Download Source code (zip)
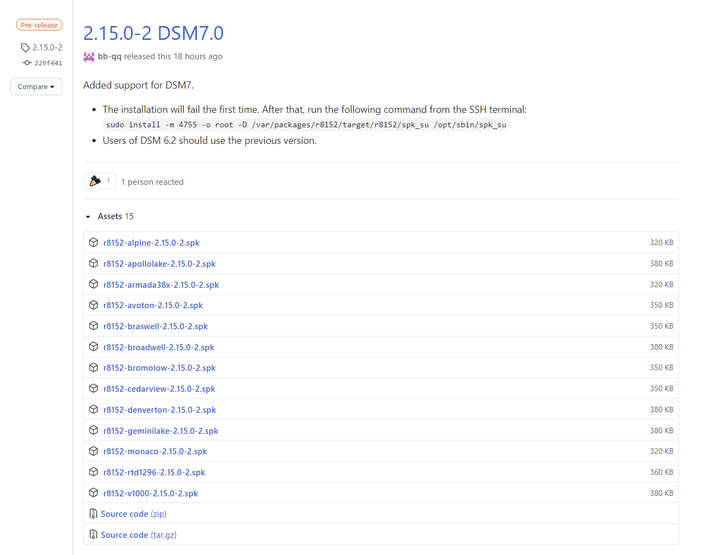720x555 pixels. click(134, 514)
